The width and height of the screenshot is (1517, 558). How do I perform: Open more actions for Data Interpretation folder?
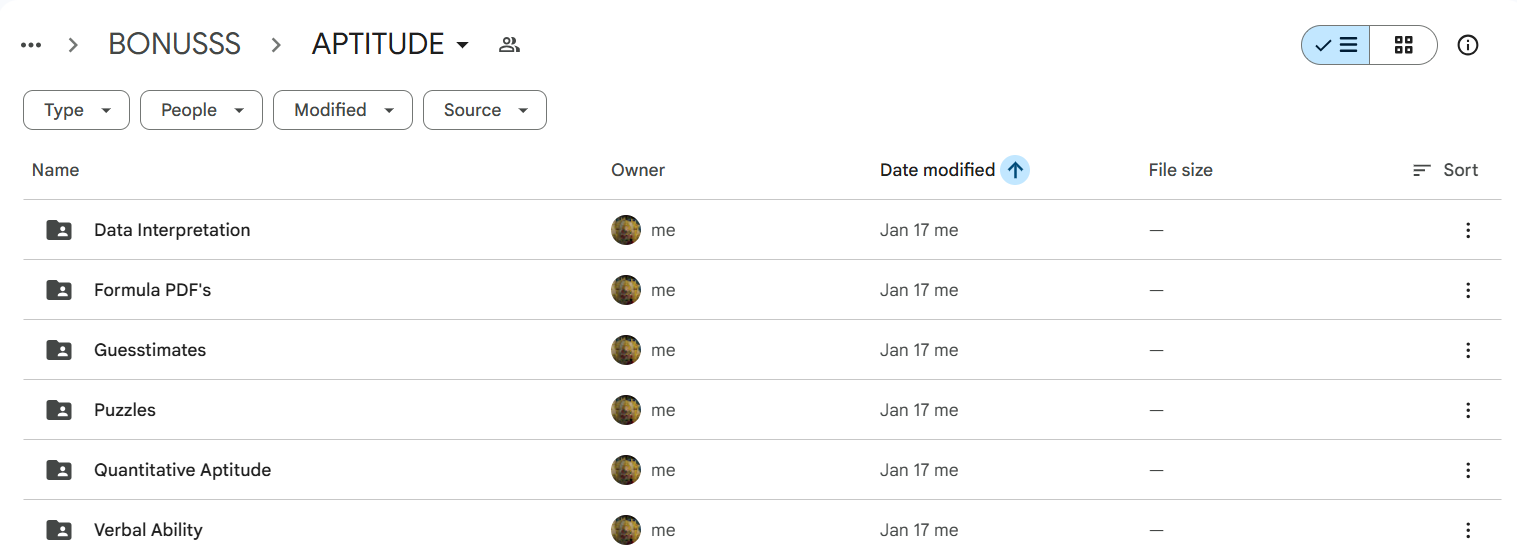point(1468,230)
